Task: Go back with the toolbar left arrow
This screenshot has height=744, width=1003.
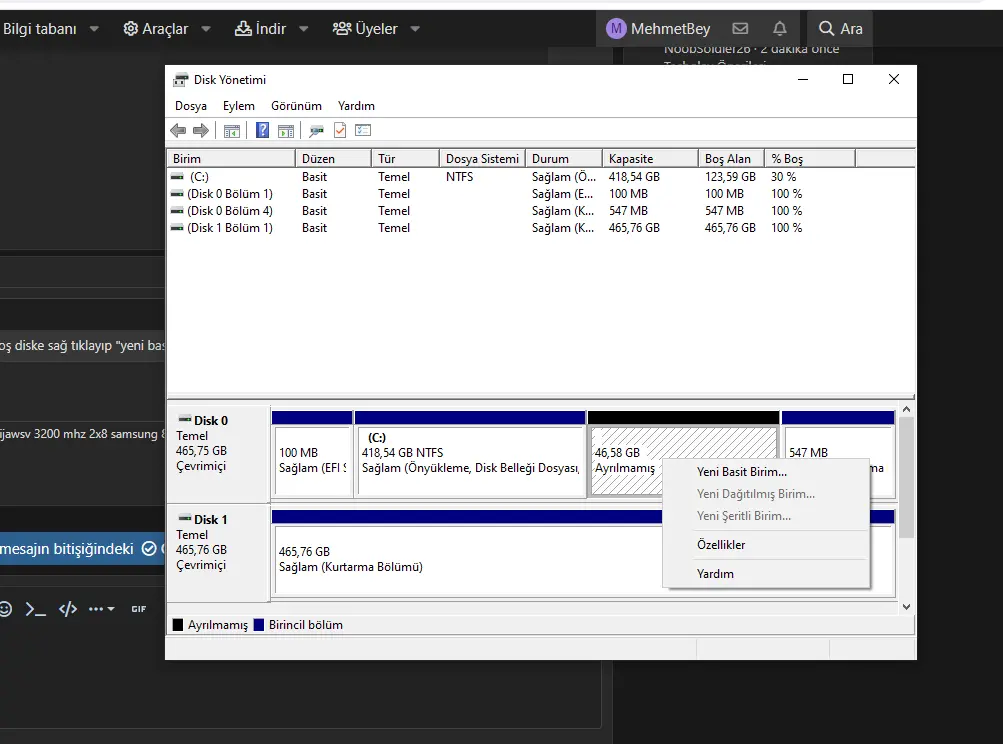Action: pyautogui.click(x=178, y=131)
